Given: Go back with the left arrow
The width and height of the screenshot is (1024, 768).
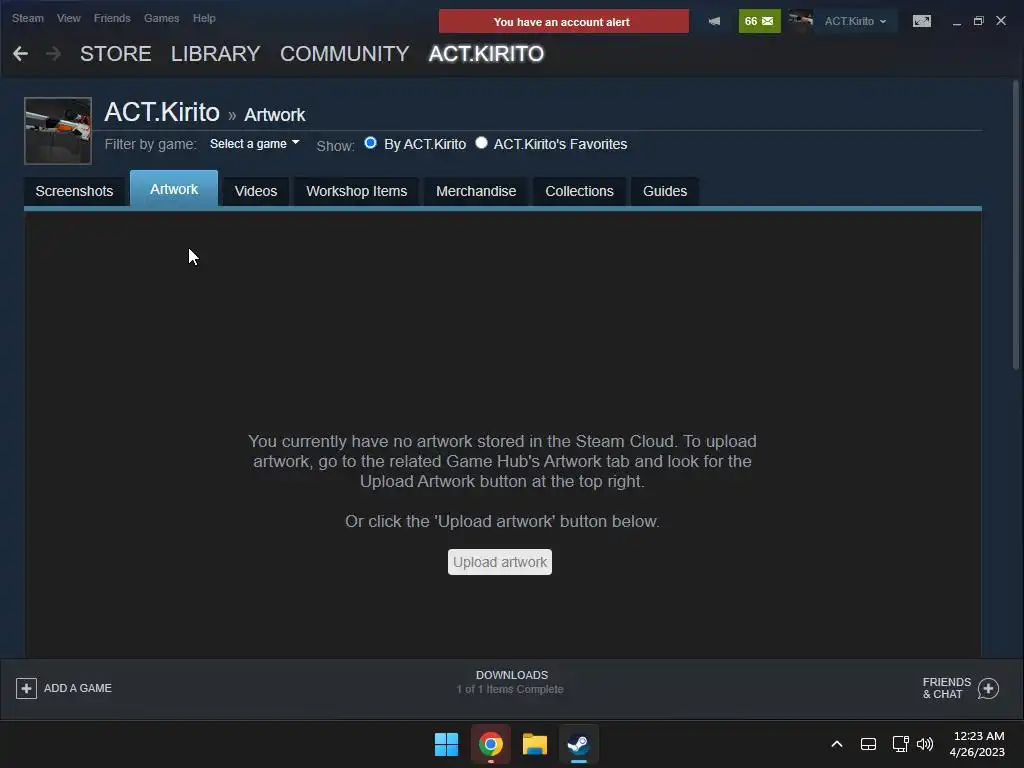Looking at the screenshot, I should pyautogui.click(x=20, y=54).
